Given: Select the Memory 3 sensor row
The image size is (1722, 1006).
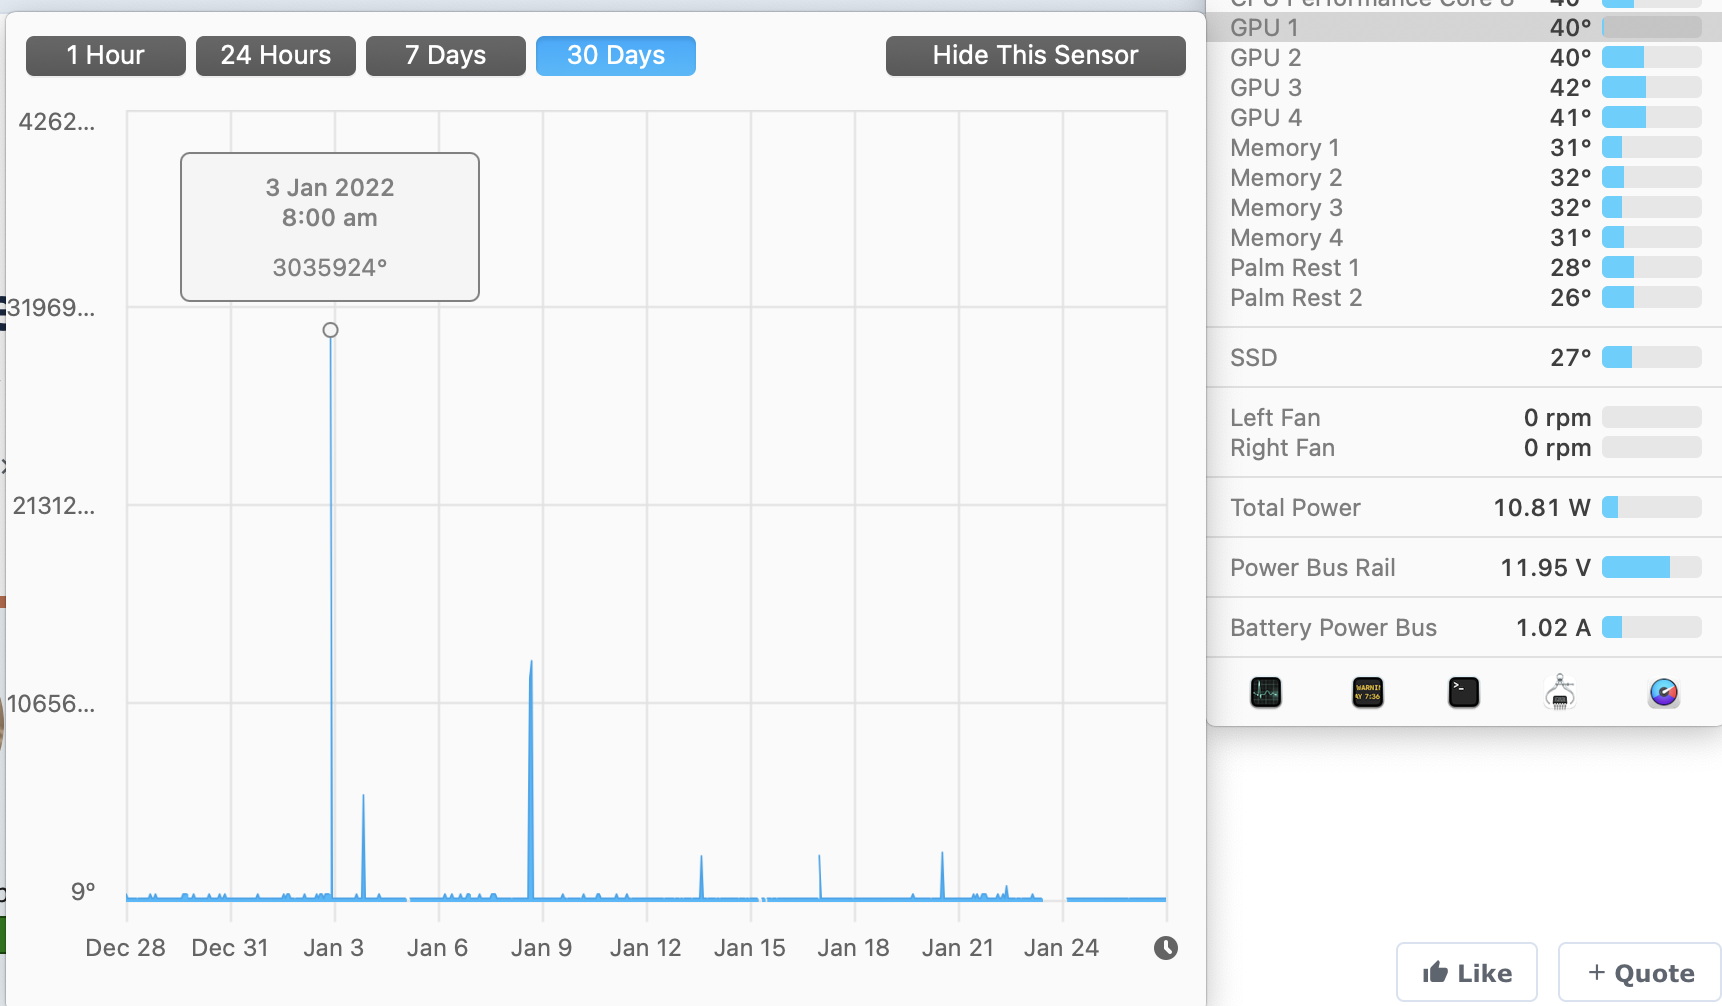Looking at the screenshot, I should [1464, 207].
